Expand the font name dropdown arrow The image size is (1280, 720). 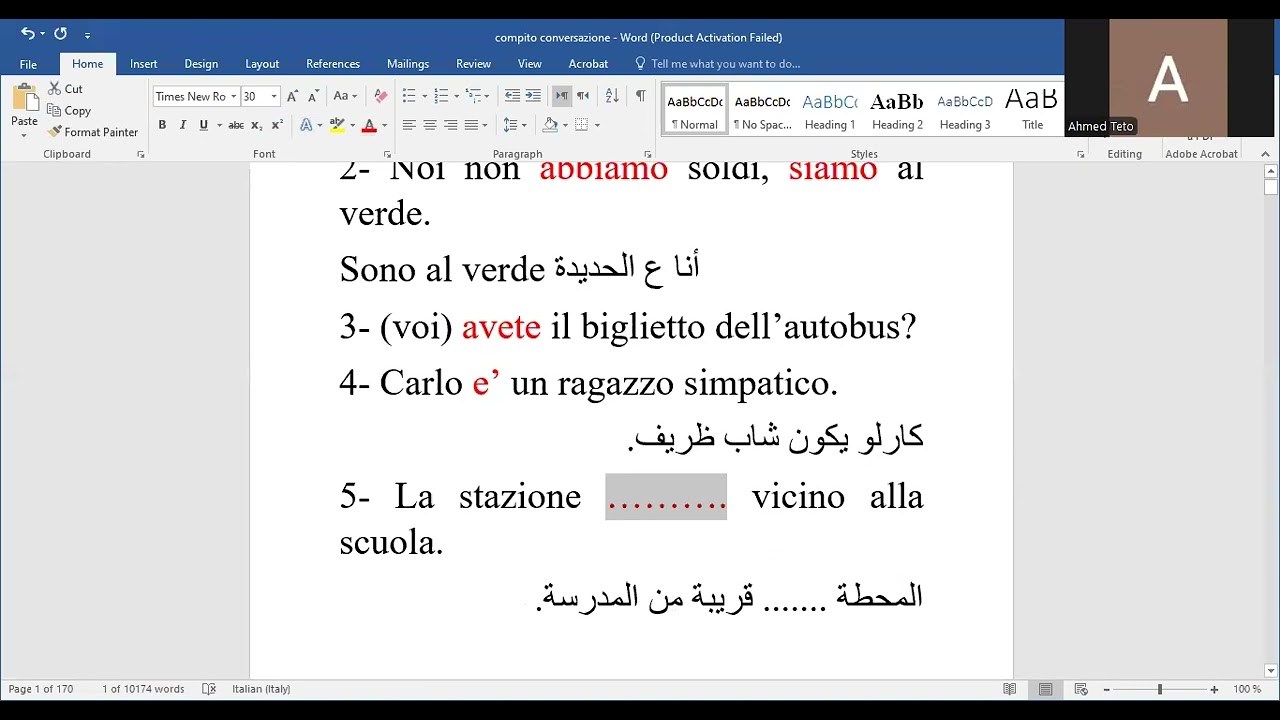click(234, 97)
